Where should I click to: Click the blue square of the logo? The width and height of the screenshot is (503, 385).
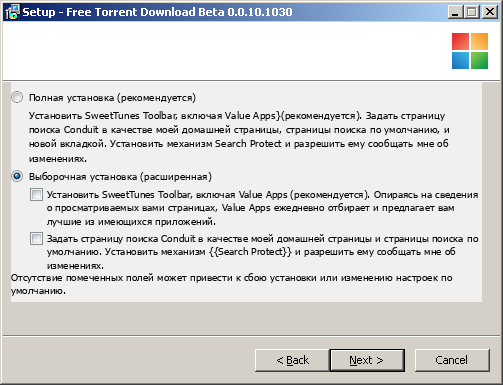(x=460, y=60)
